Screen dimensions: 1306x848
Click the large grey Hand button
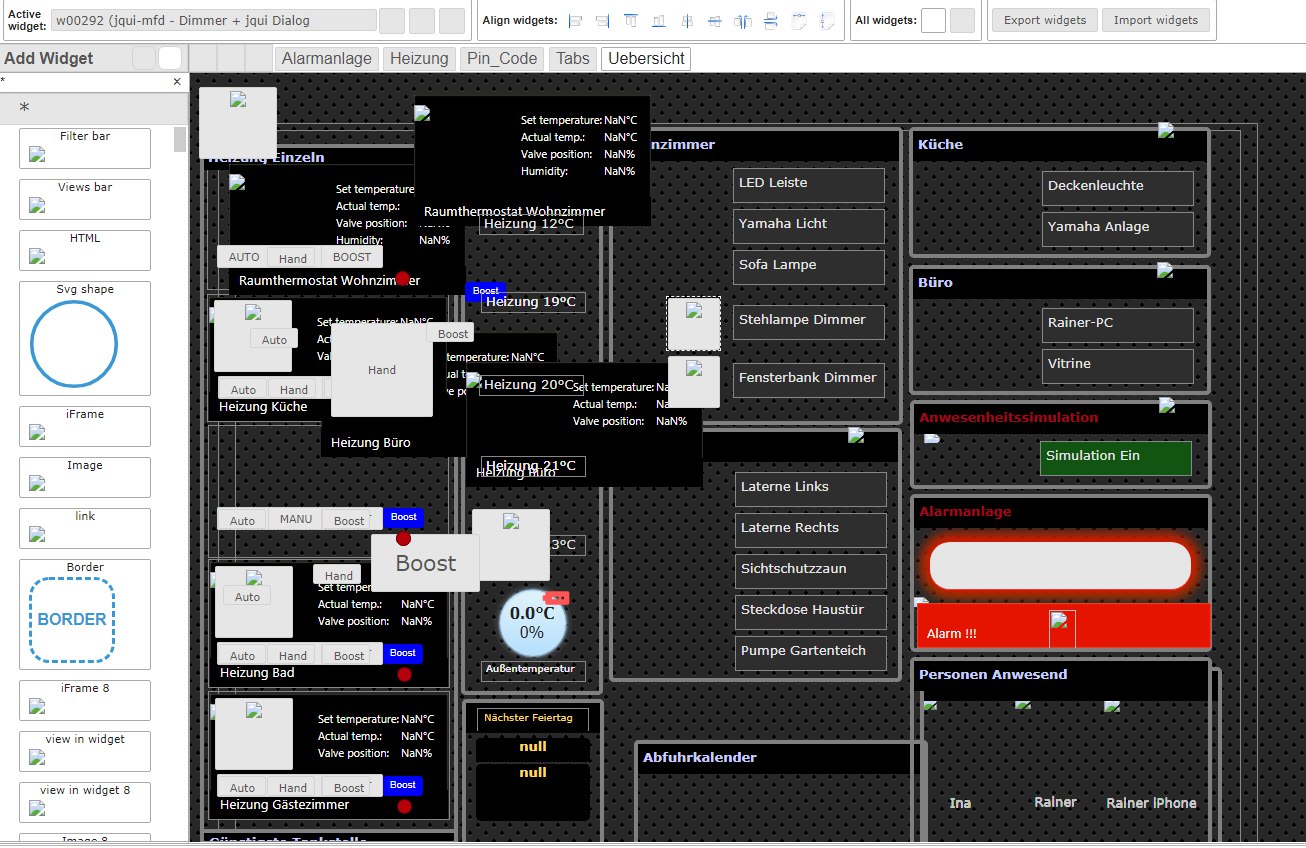tap(382, 370)
